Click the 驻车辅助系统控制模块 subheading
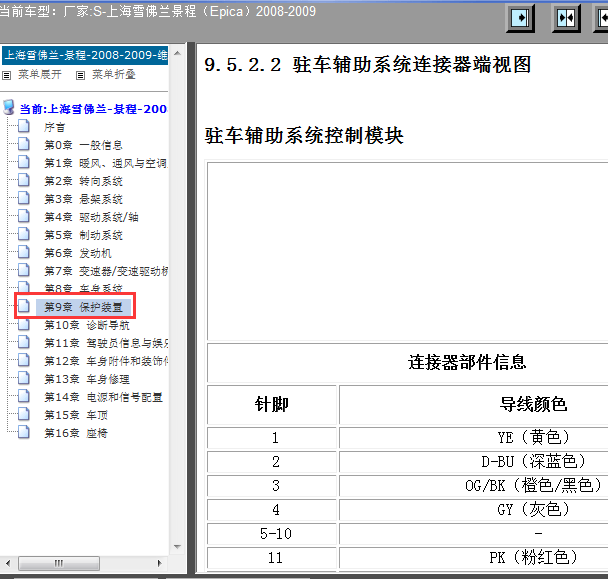The image size is (608, 579). [x=304, y=136]
